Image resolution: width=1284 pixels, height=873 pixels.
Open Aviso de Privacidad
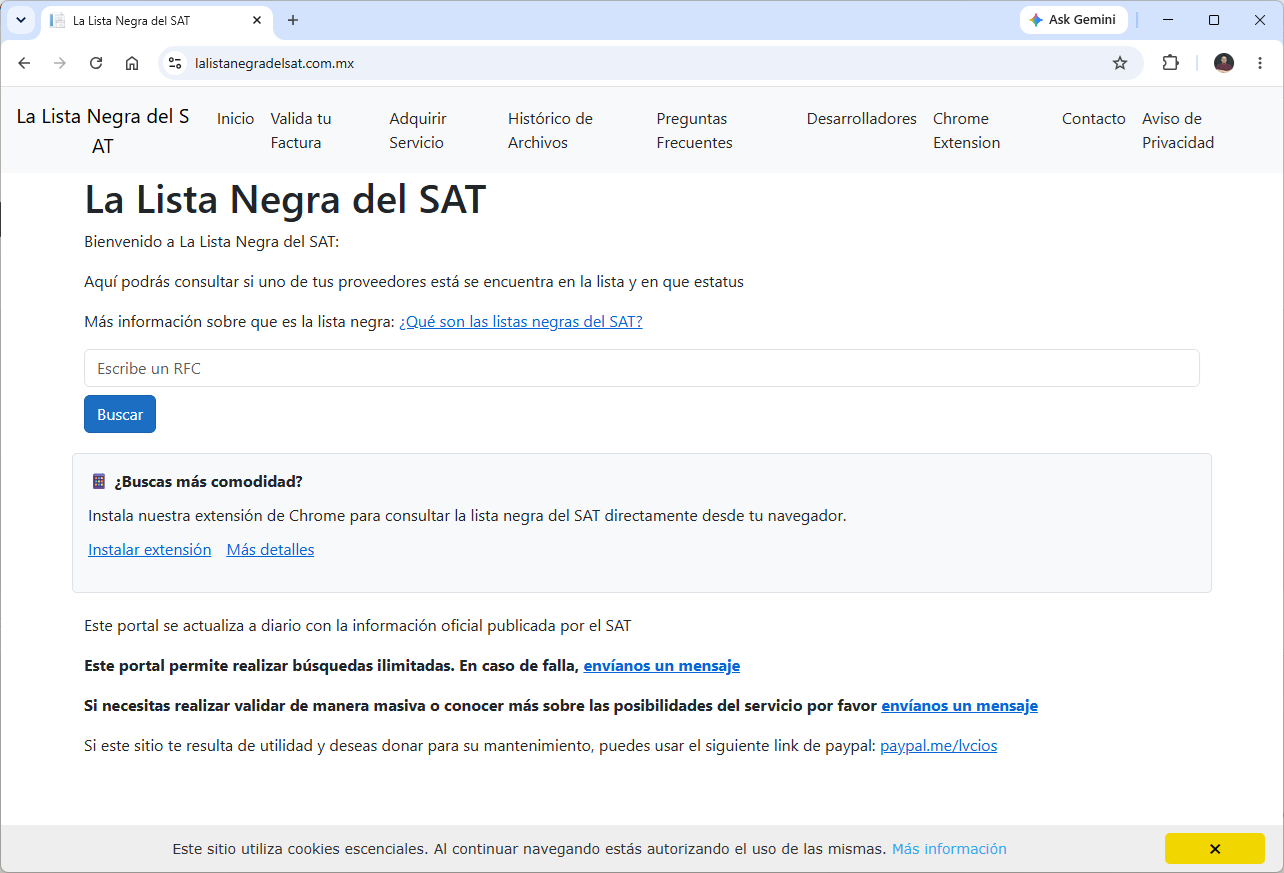(x=1178, y=130)
